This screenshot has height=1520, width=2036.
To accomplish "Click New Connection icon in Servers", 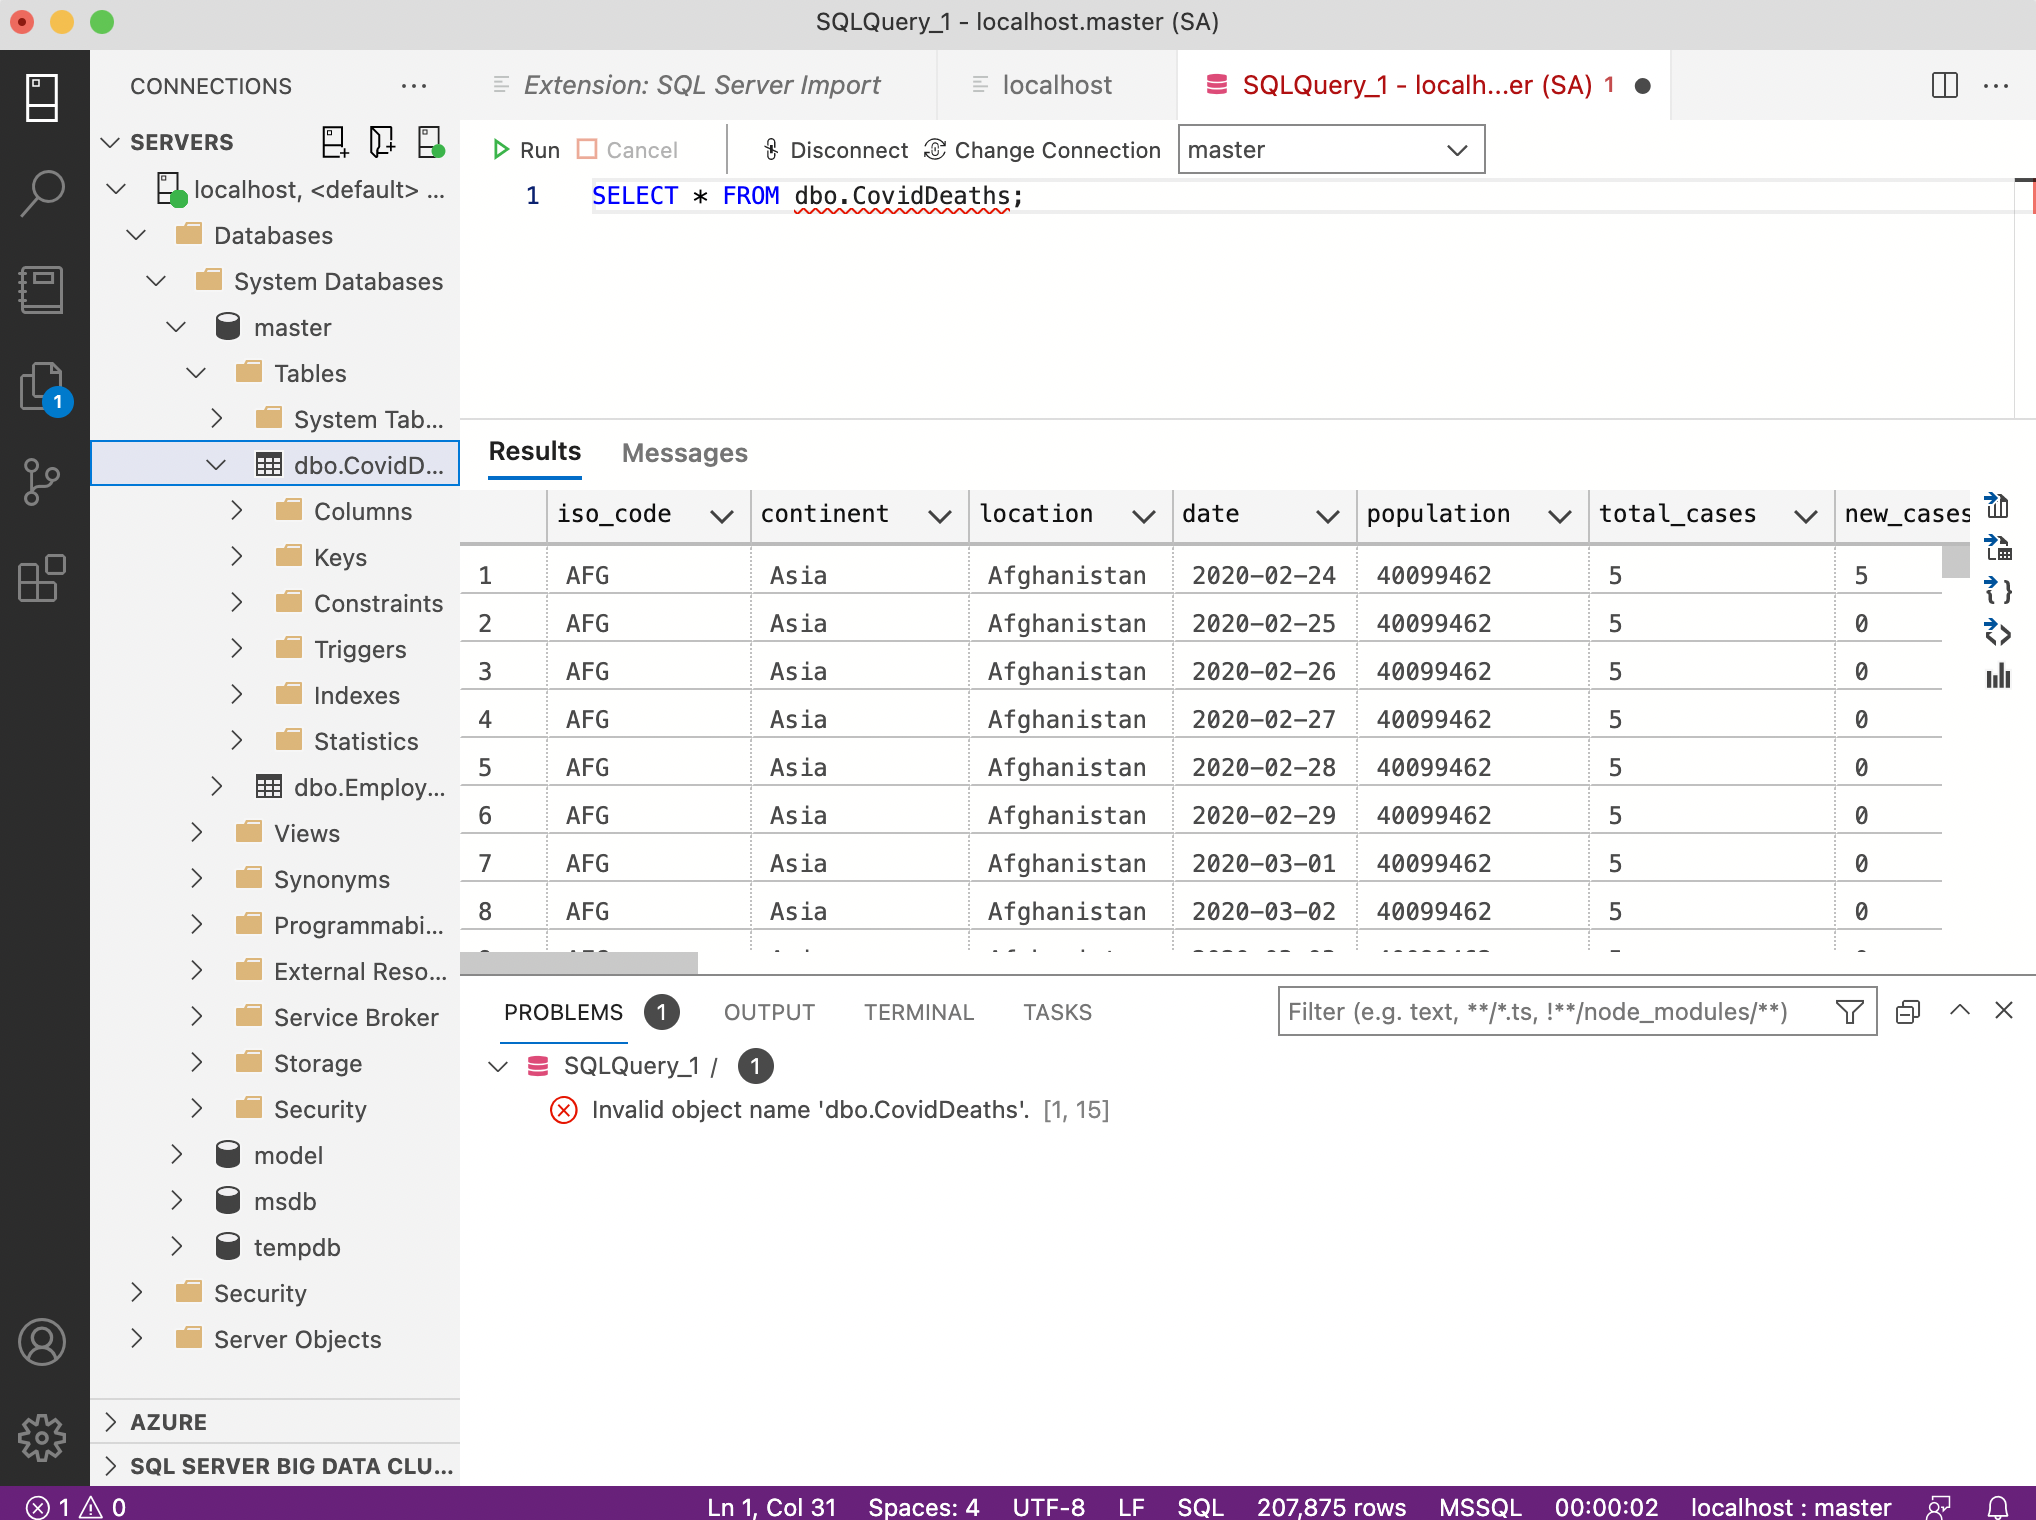I will pos(335,142).
